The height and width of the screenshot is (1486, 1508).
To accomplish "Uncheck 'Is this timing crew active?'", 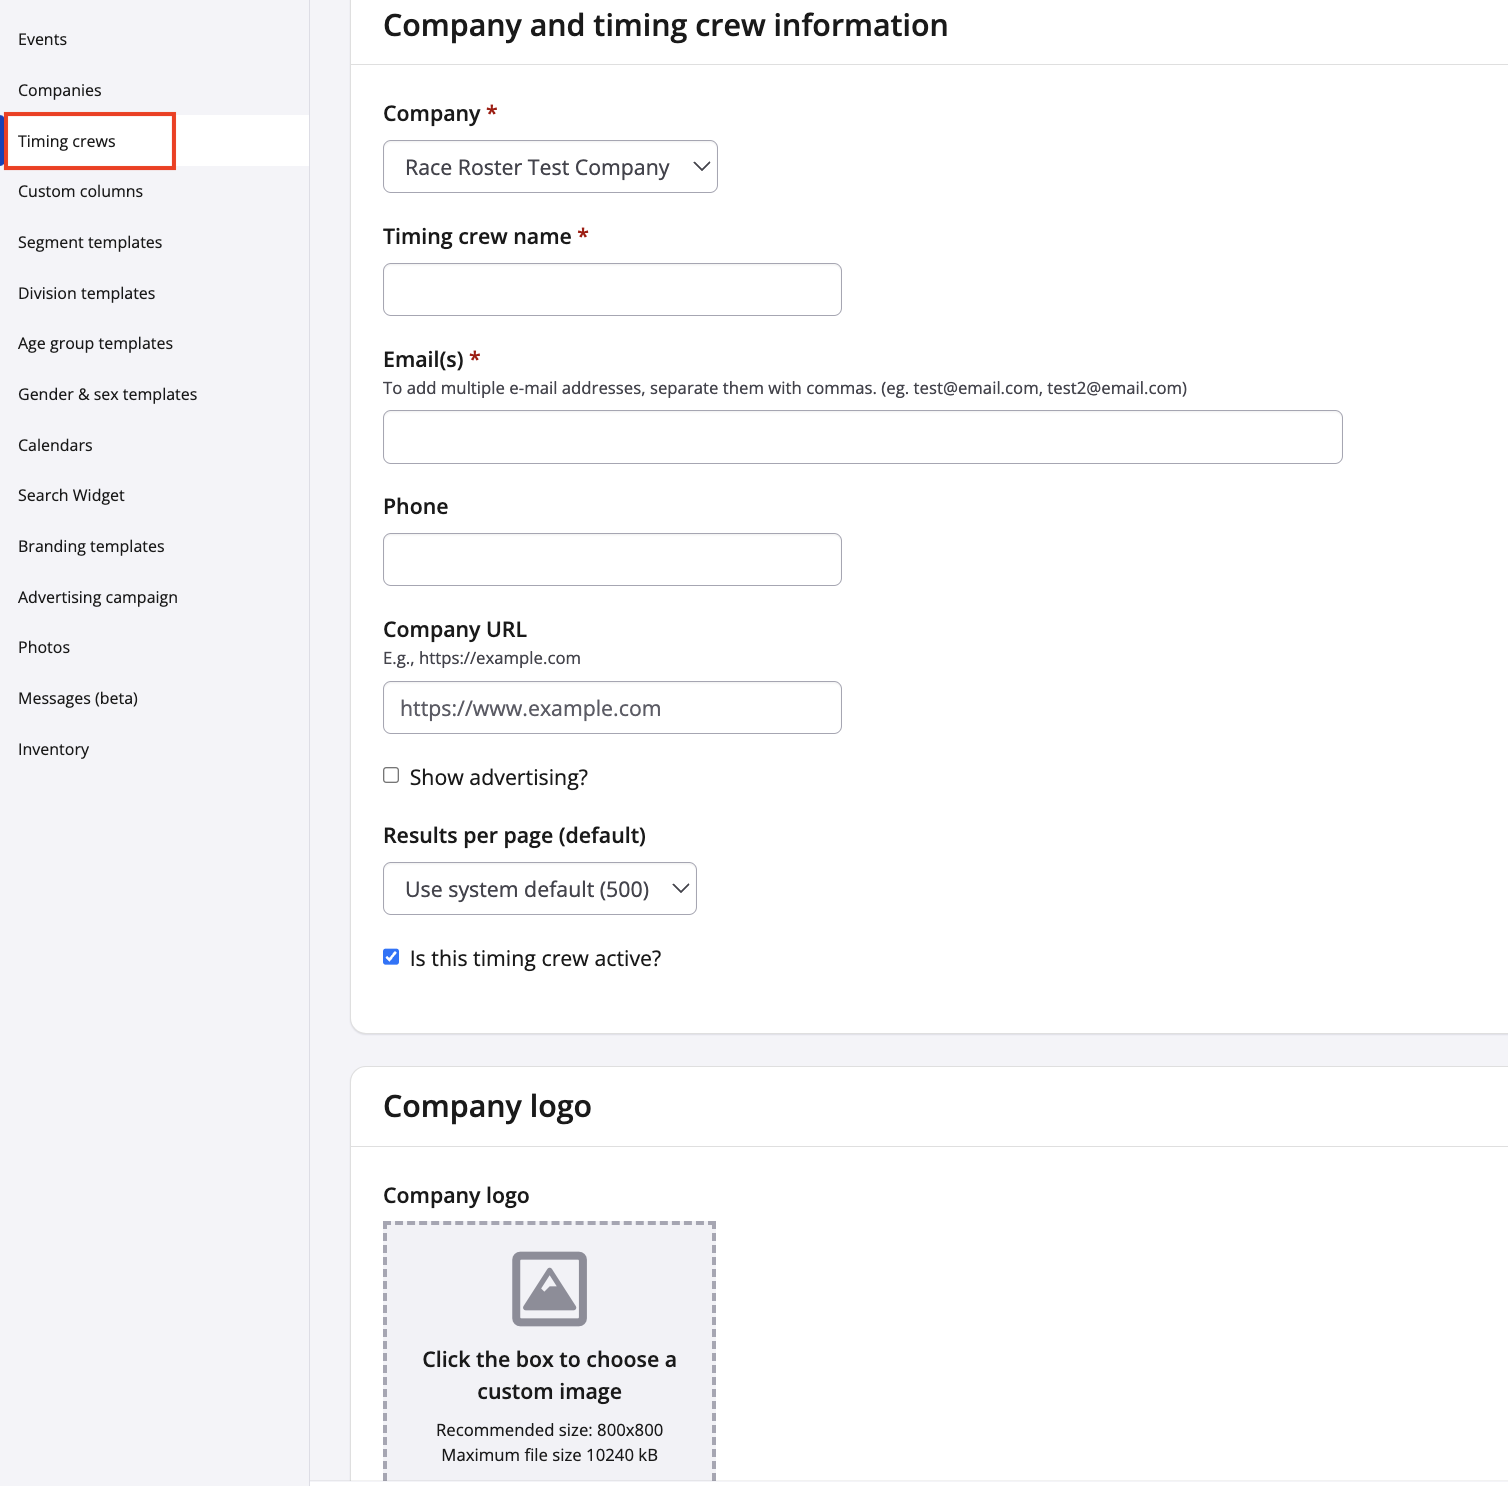I will pos(391,957).
